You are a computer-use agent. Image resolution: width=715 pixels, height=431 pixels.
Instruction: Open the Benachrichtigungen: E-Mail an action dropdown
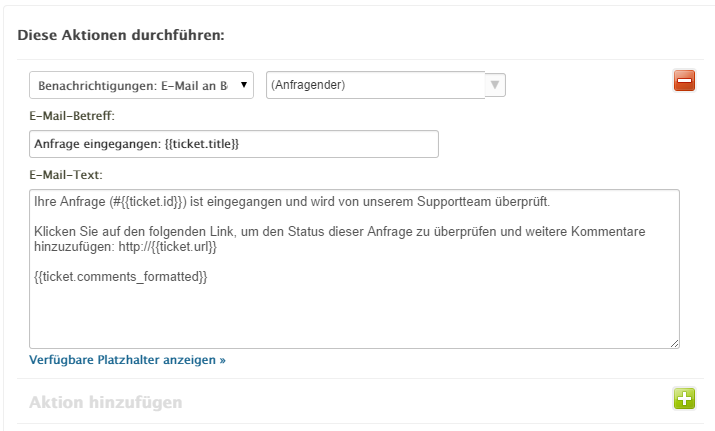141,85
